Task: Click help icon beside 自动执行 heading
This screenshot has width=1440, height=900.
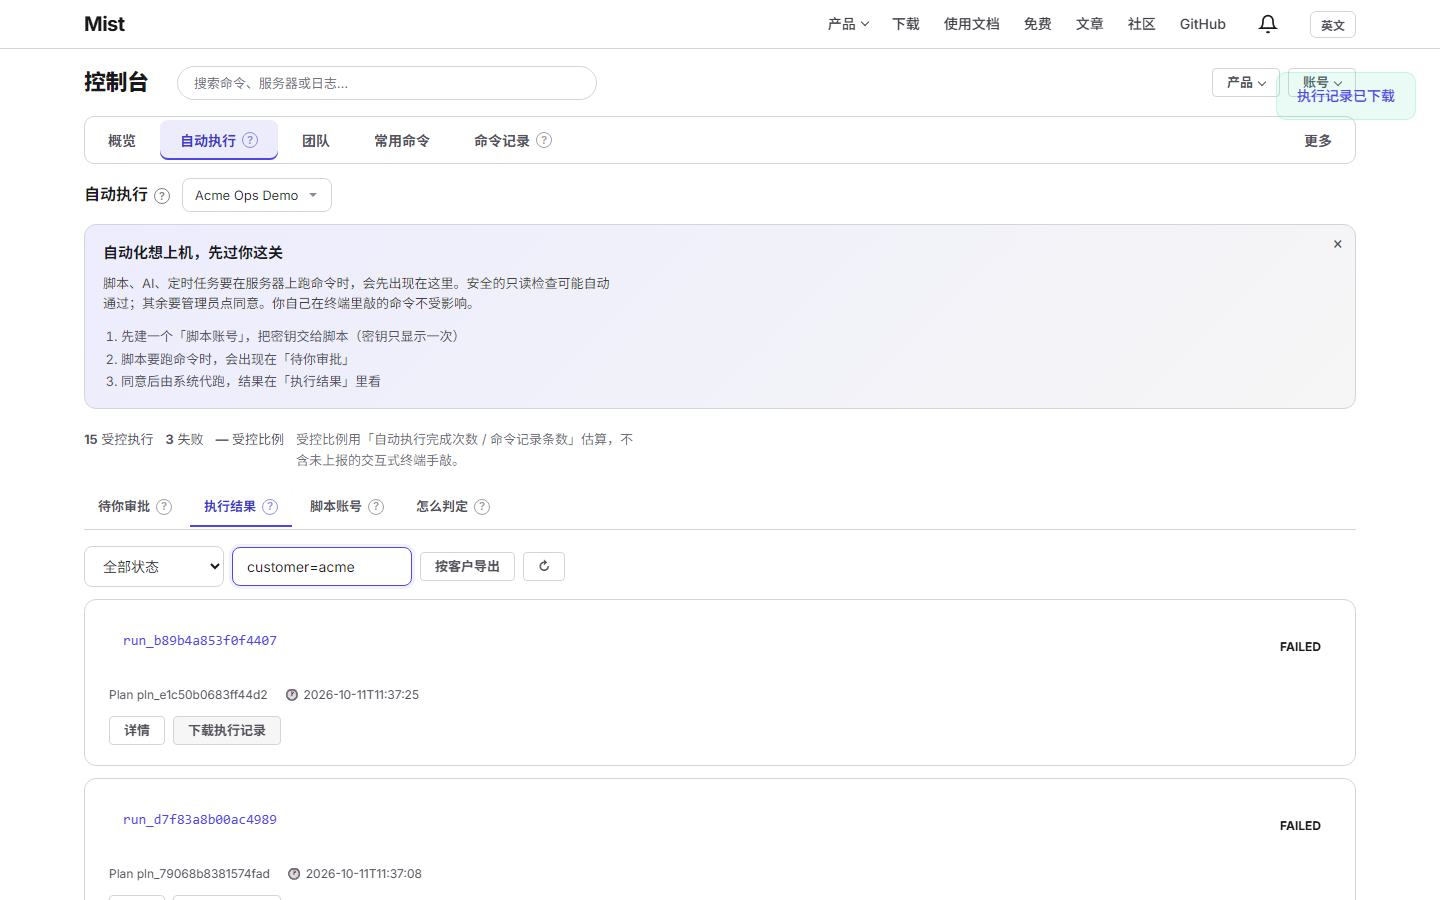Action: (x=162, y=196)
